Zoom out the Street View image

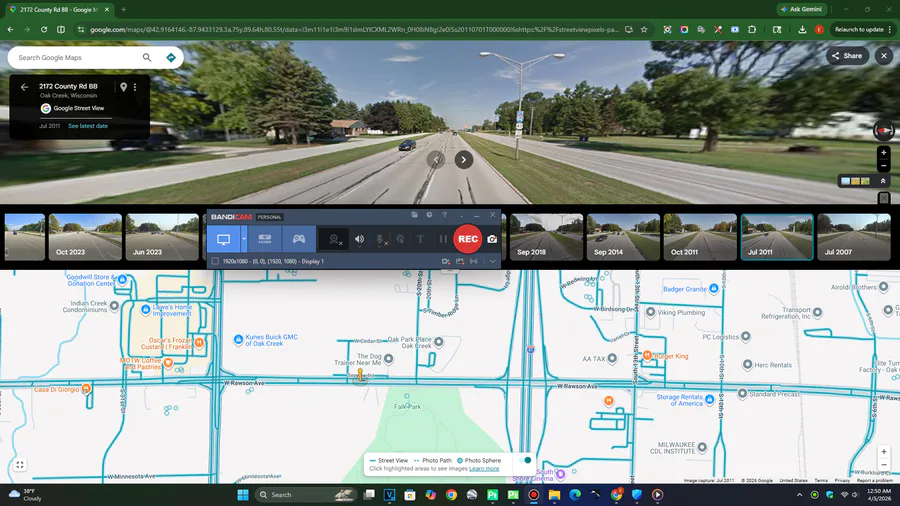883,165
